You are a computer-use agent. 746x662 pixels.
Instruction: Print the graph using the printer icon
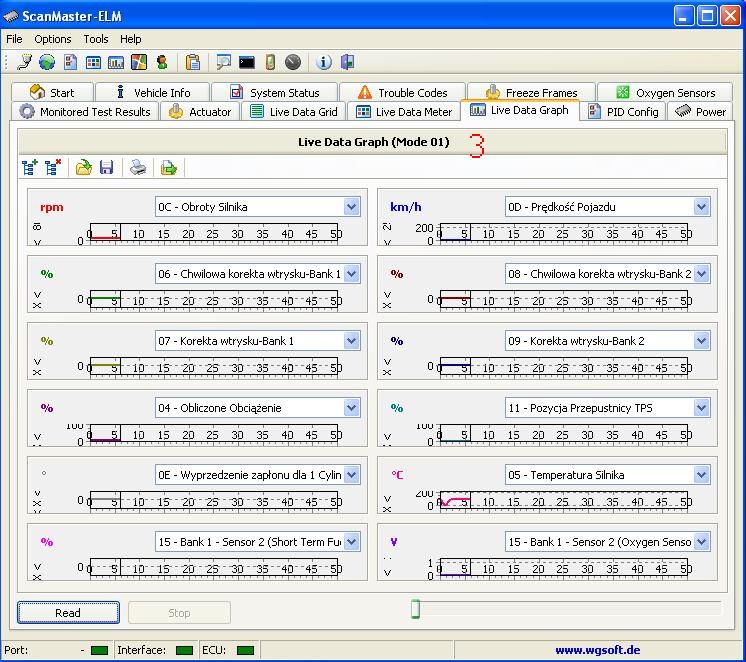tap(138, 168)
